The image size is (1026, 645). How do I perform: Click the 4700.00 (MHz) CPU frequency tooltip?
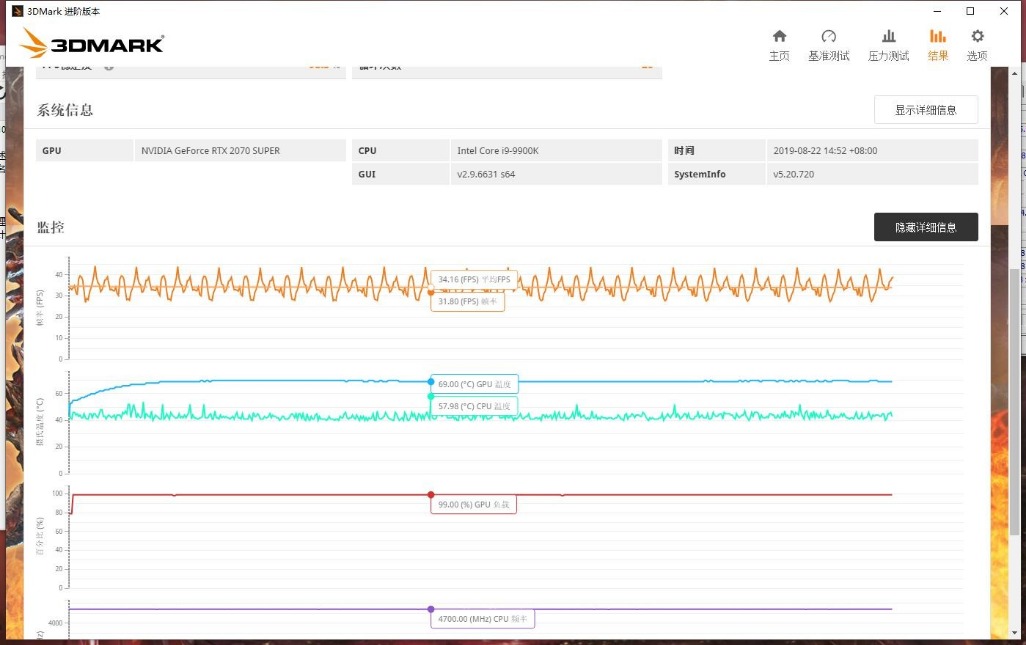pyautogui.click(x=483, y=619)
